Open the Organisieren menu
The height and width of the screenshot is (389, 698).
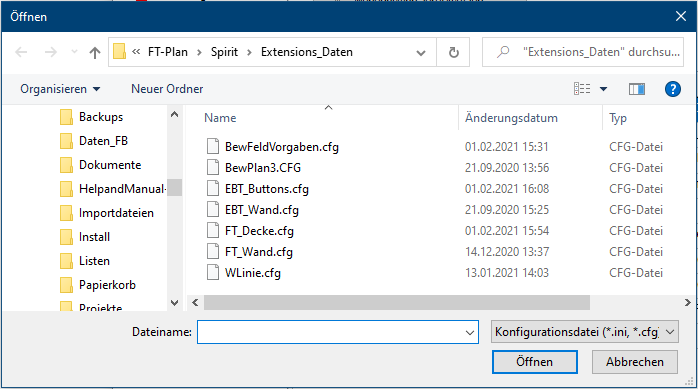[x=60, y=89]
